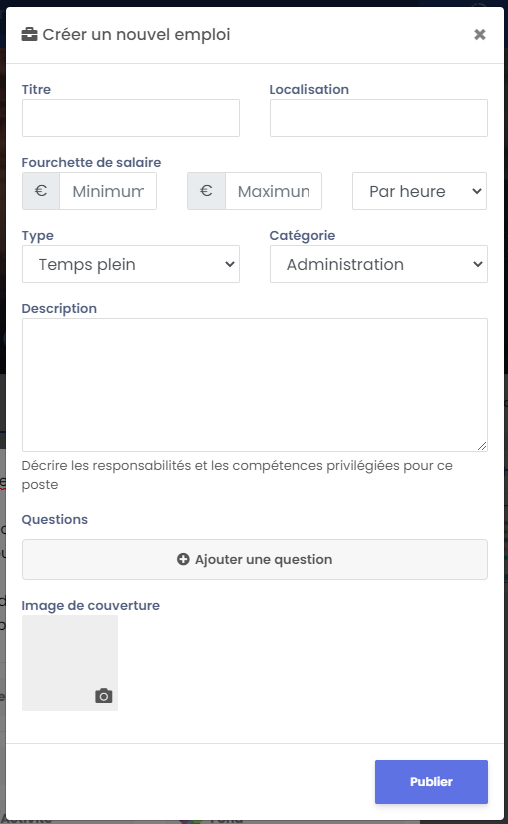
Task: Open the Catégorie dropdown showing Administration
Action: (x=379, y=264)
